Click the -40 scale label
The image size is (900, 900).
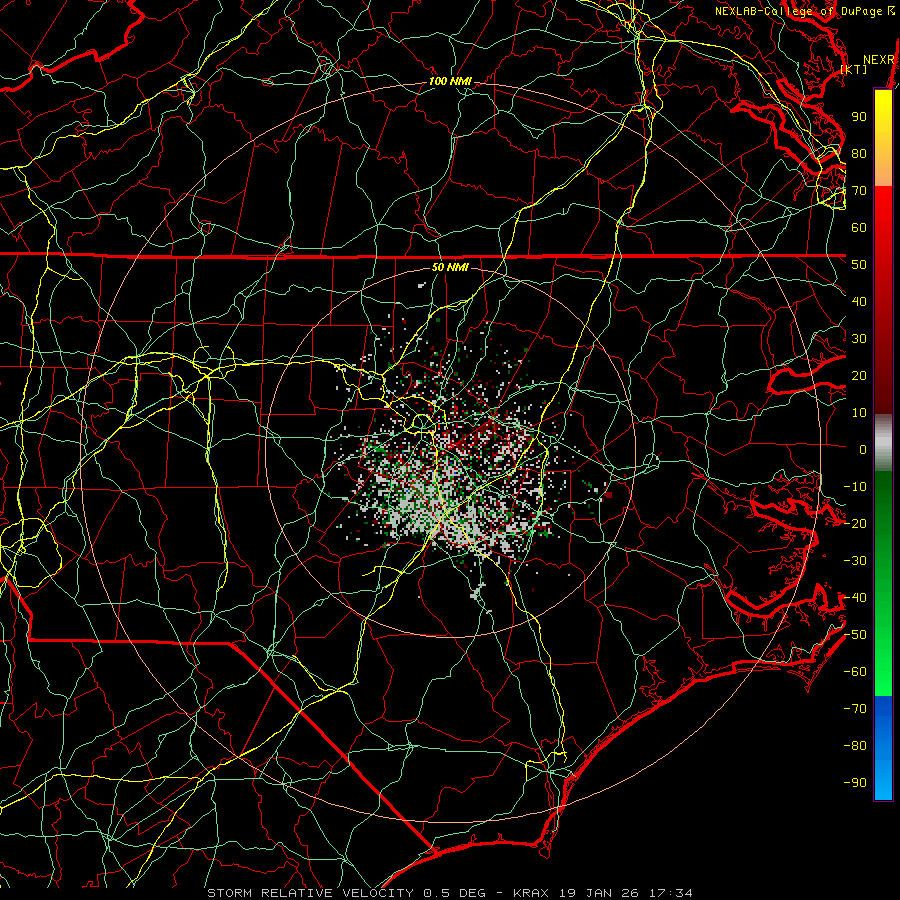click(855, 598)
